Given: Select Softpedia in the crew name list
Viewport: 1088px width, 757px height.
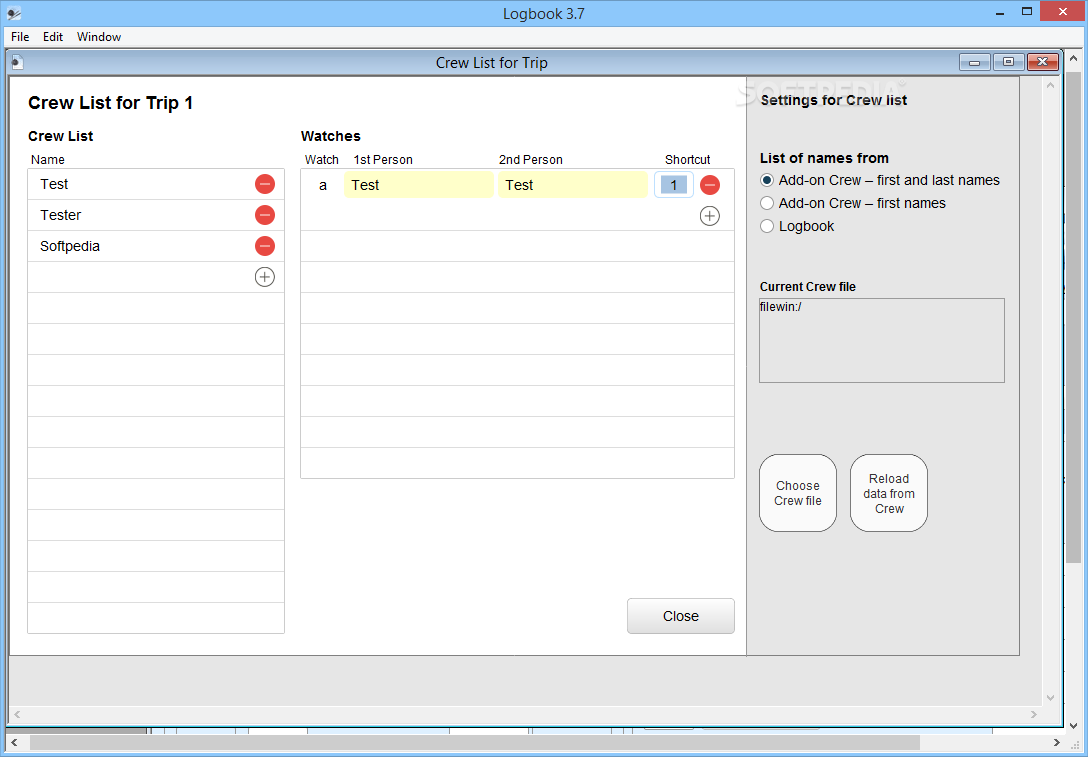Looking at the screenshot, I should (69, 246).
